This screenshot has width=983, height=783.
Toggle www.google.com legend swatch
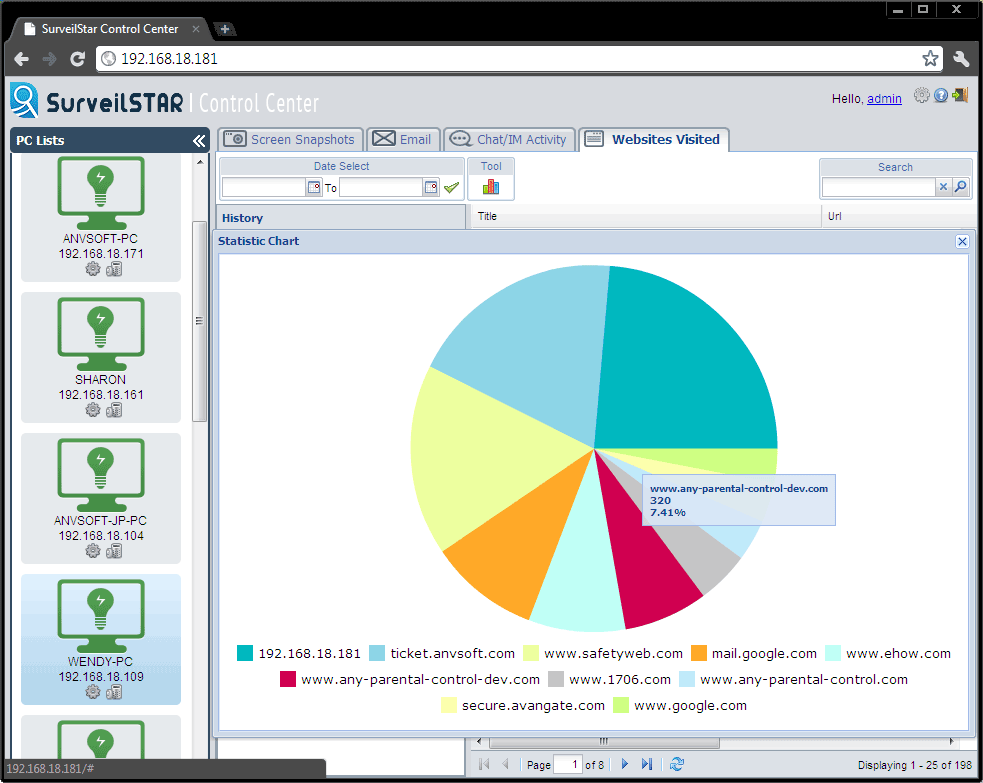[x=621, y=705]
